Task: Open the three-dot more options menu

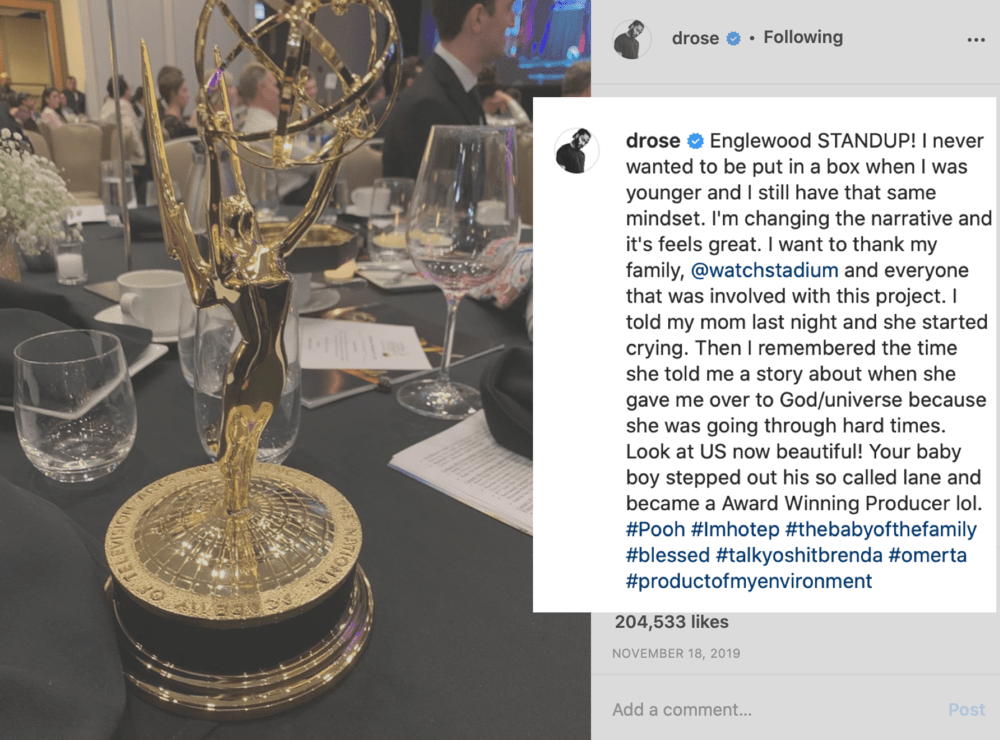Action: (976, 40)
